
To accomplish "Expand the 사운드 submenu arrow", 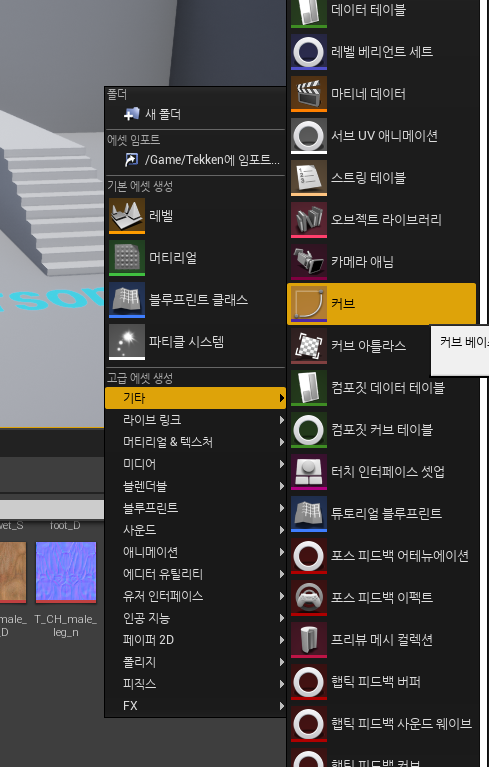I will point(282,530).
